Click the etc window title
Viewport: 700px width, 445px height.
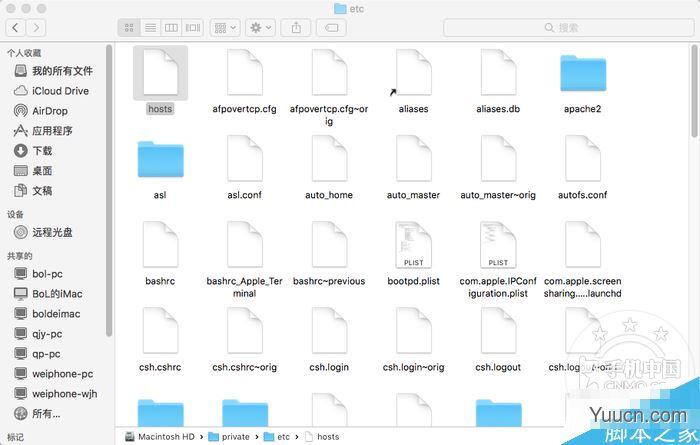(349, 8)
